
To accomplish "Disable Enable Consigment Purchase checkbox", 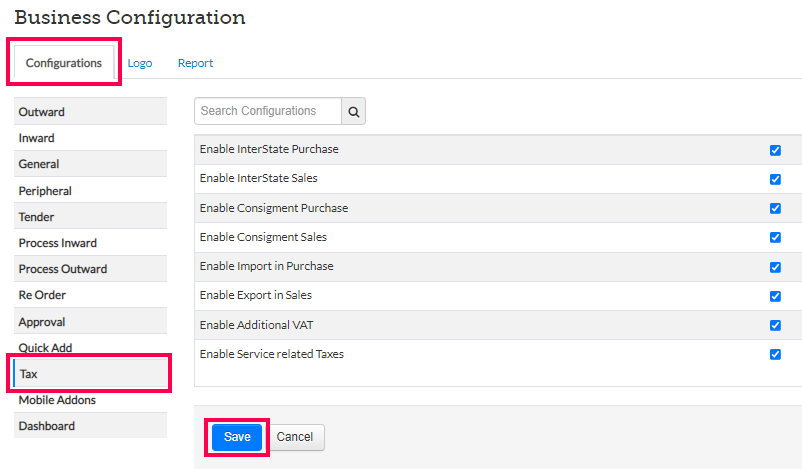I will pos(775,208).
